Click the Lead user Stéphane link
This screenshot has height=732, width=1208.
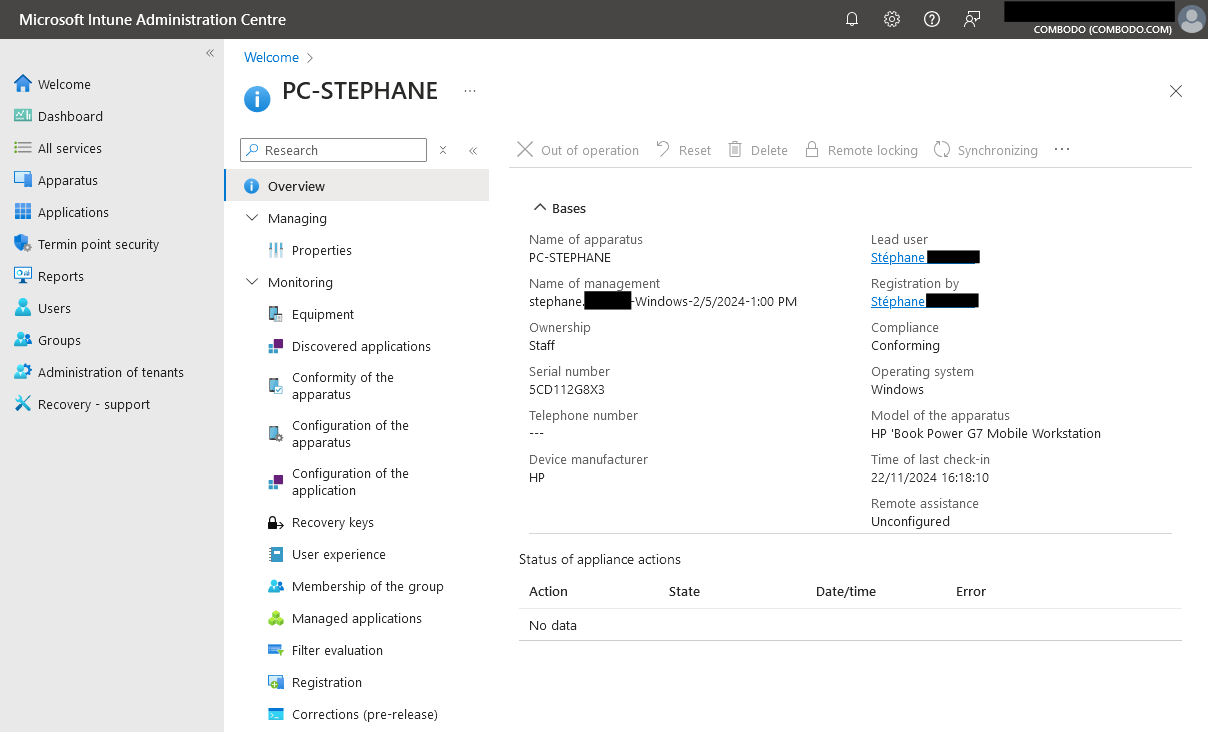[x=898, y=258]
